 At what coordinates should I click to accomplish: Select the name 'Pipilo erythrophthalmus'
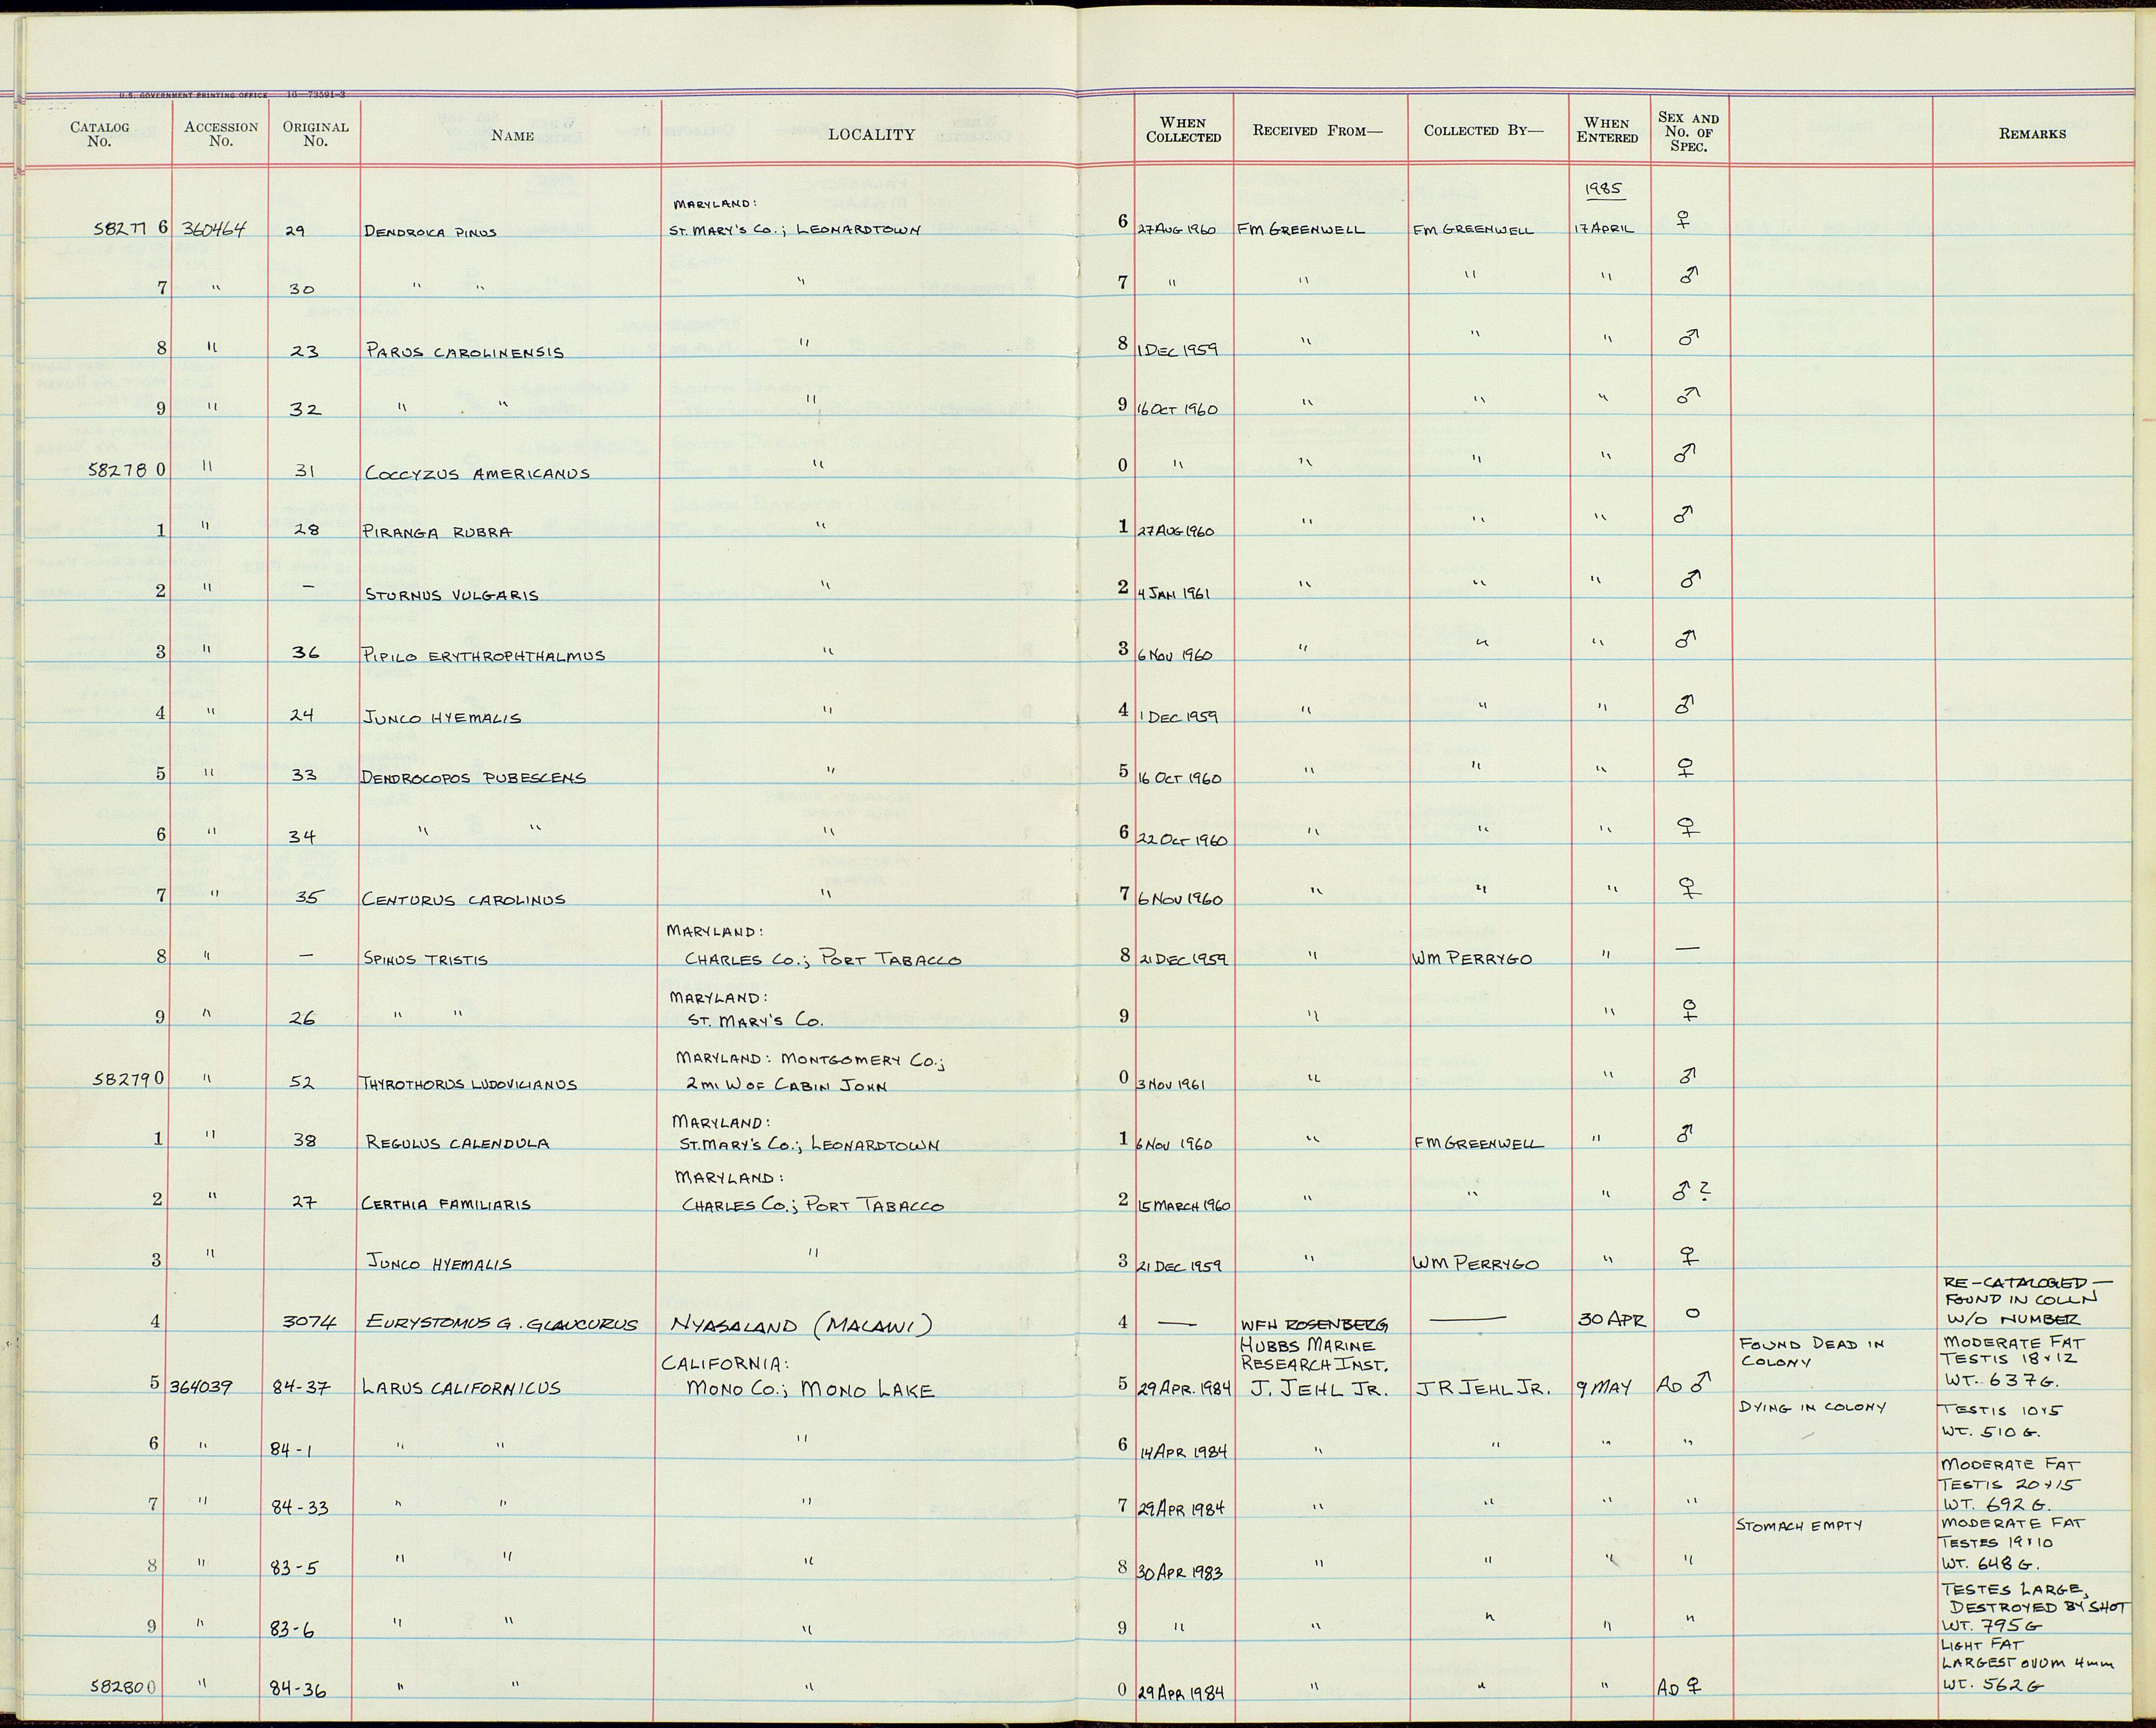(x=484, y=656)
